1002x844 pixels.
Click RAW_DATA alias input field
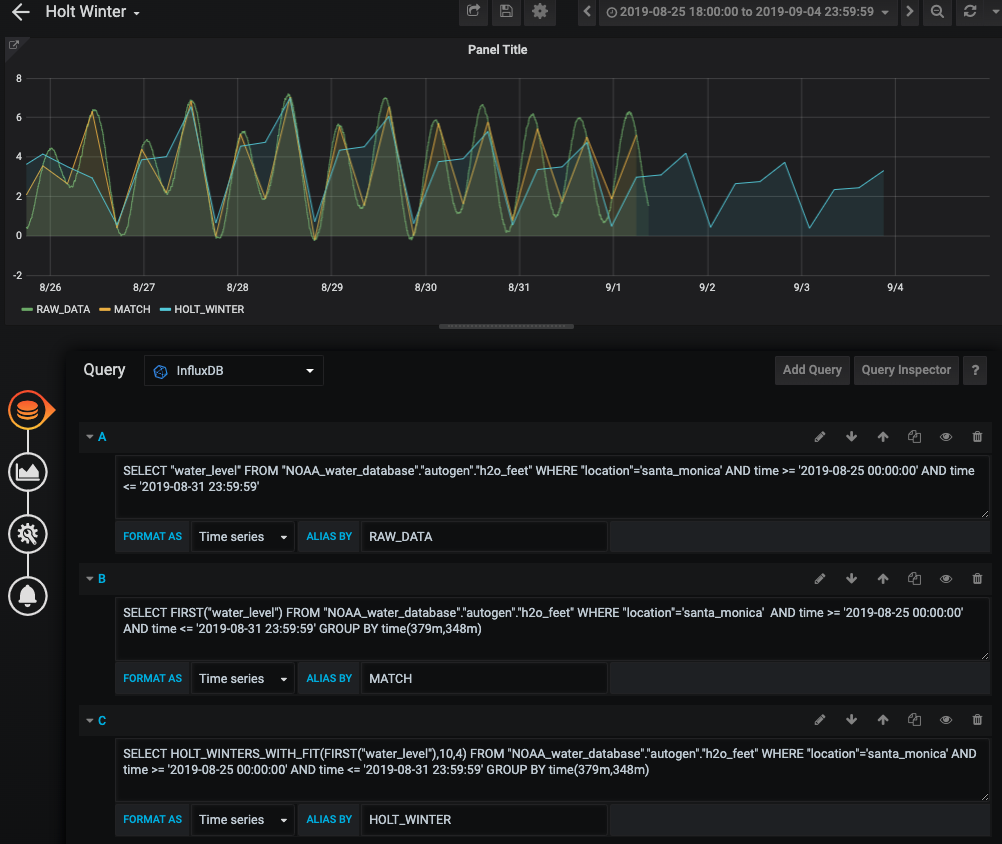(x=484, y=537)
